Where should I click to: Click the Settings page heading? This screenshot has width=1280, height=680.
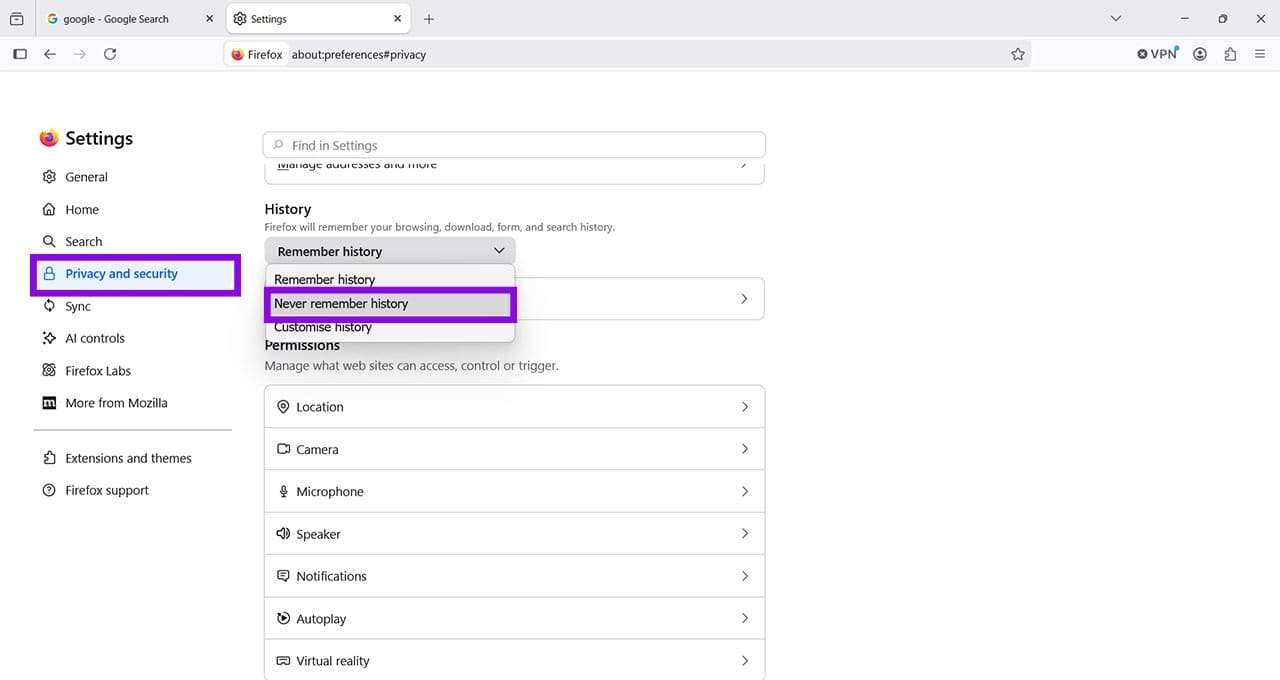[x=99, y=139]
